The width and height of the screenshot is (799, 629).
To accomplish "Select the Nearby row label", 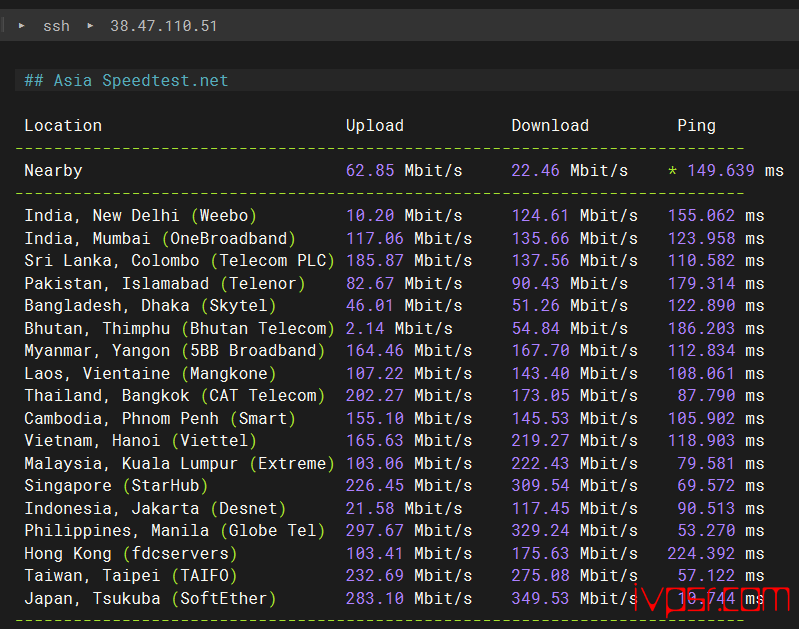I will click(54, 170).
